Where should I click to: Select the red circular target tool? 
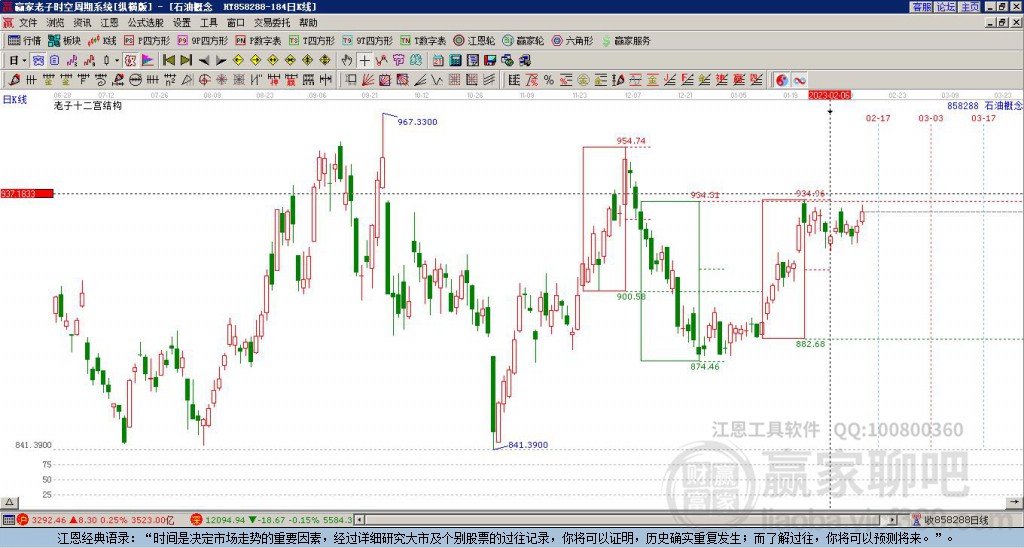tap(204, 80)
